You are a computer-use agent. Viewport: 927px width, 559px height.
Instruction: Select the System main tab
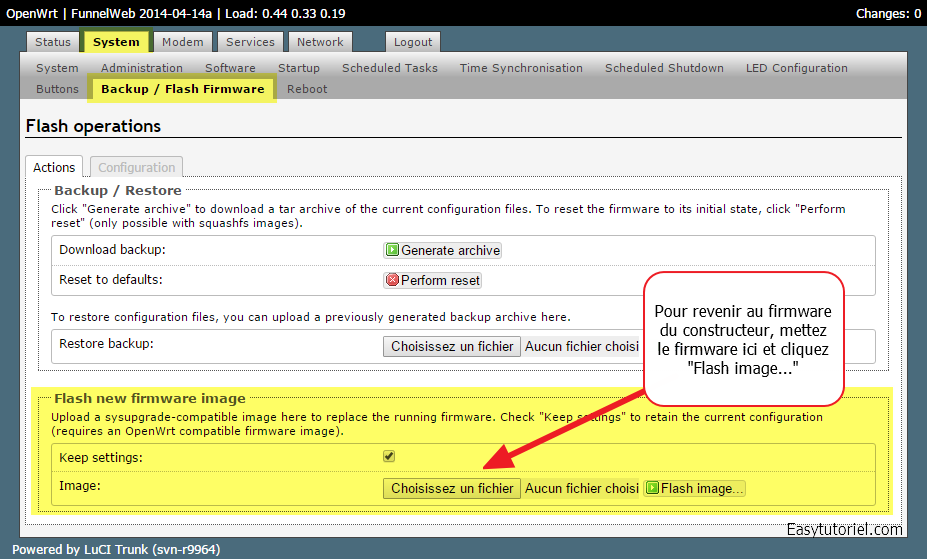point(116,42)
